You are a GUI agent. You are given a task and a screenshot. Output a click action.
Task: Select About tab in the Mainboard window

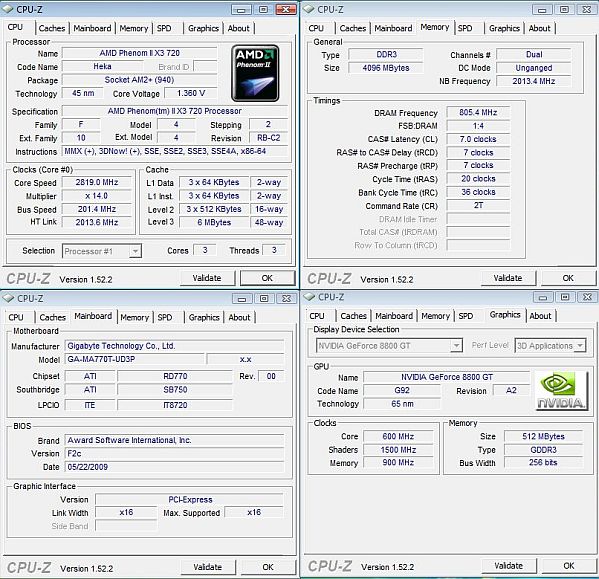[239, 317]
